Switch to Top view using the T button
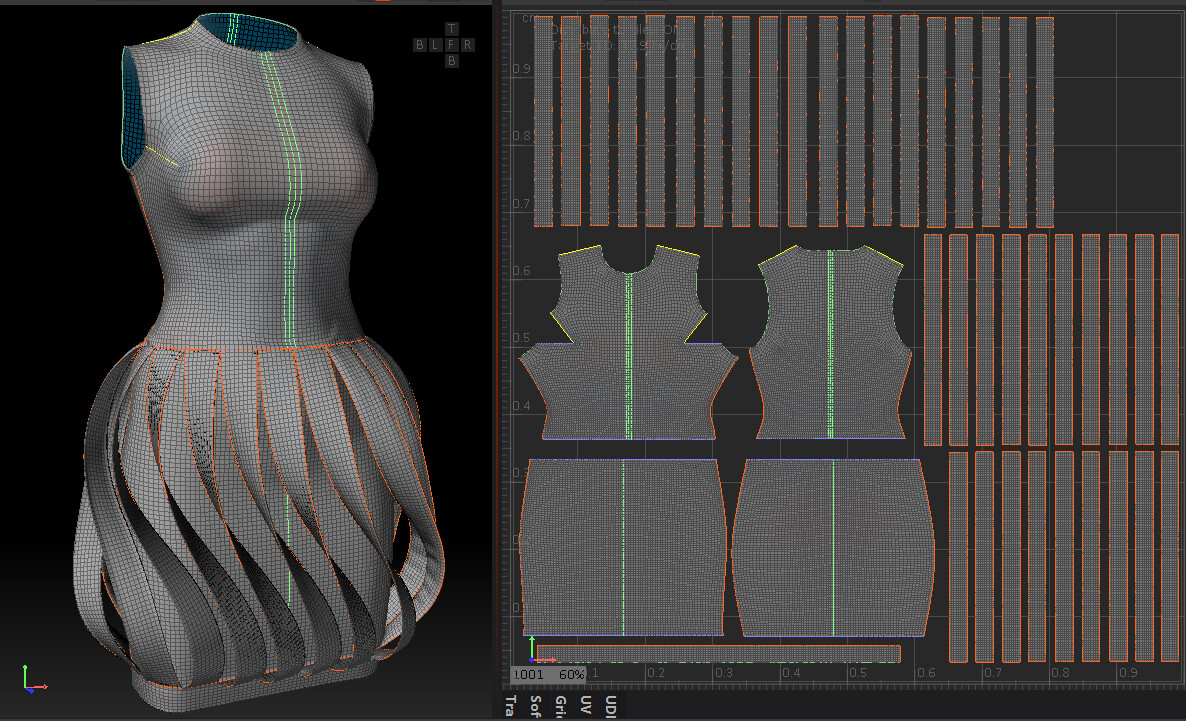This screenshot has height=721, width=1186. 452,28
